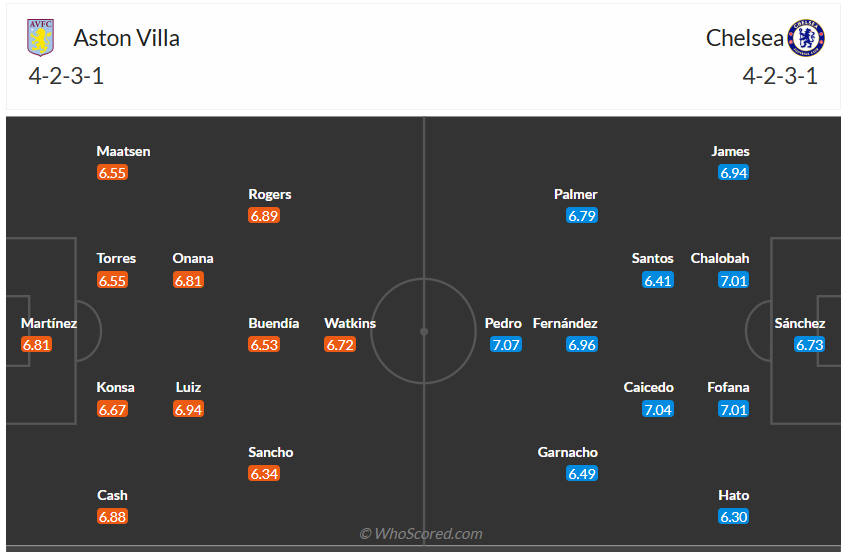Click Aston Villa's 4-2-3-1 formation label

tap(65, 77)
